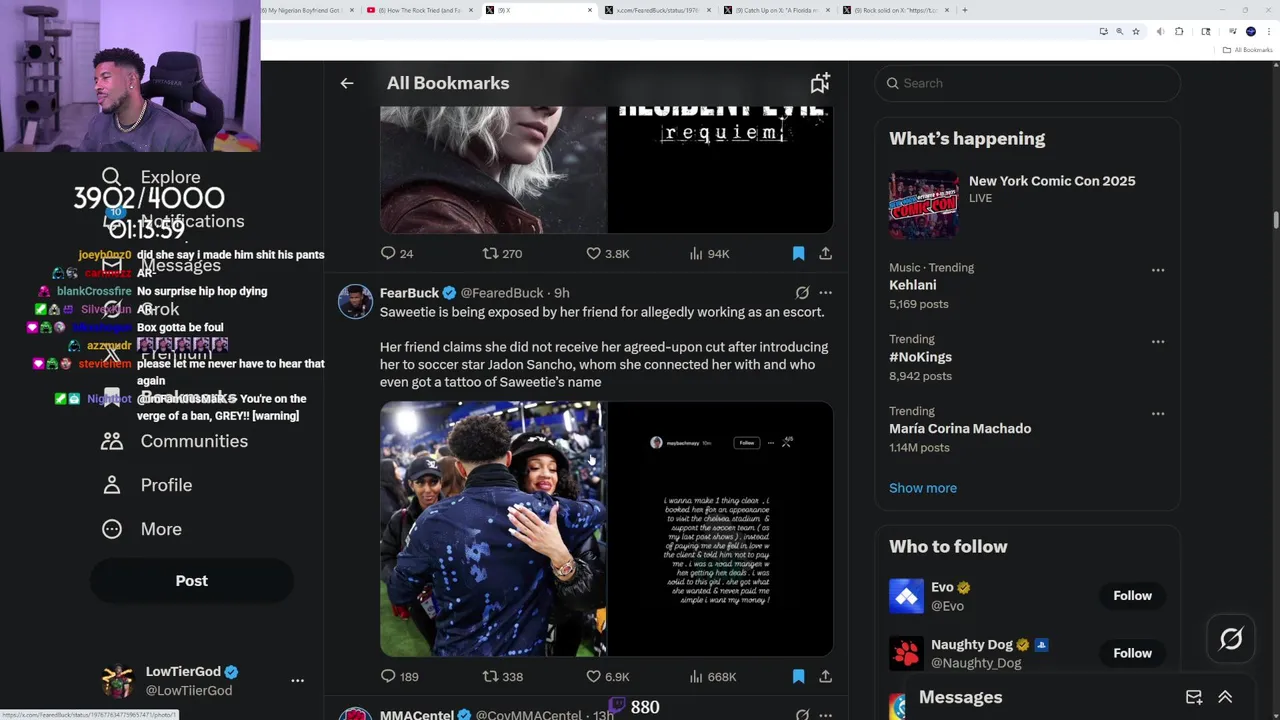The image size is (1280, 720).
Task: Follow the Naughty Dog account
Action: point(1132,653)
